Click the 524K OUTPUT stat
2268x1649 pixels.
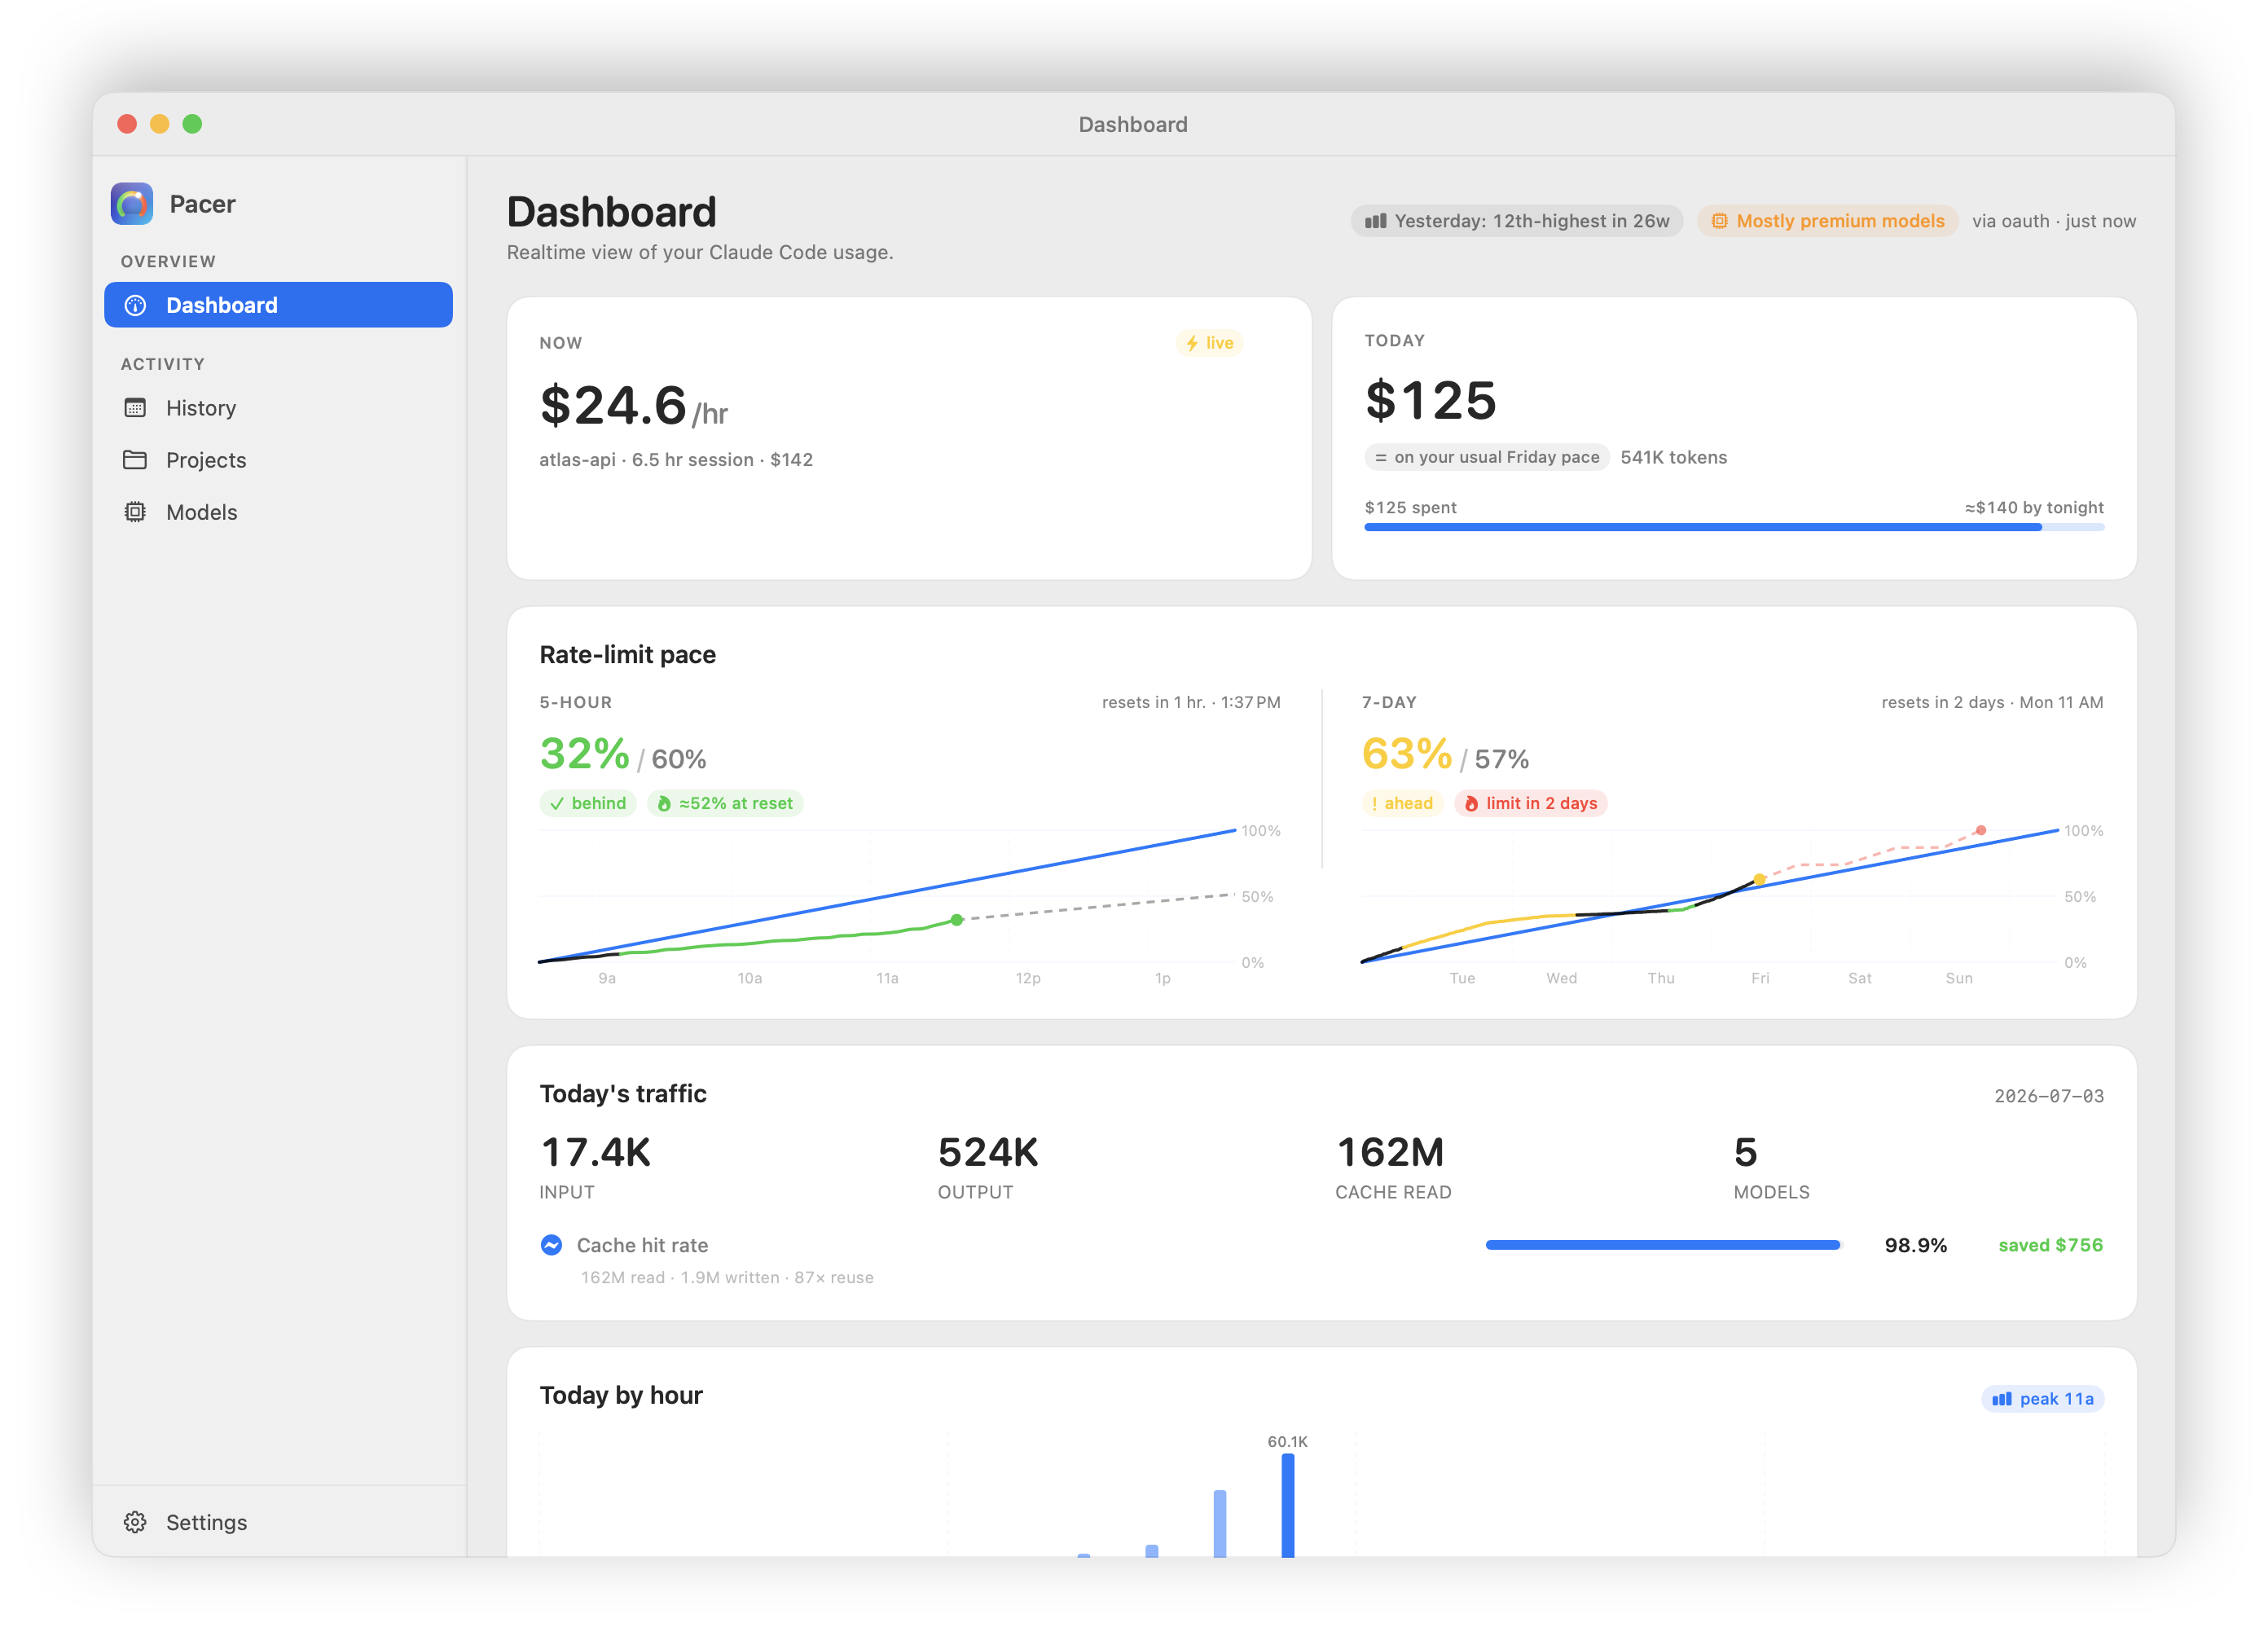[x=988, y=1167]
